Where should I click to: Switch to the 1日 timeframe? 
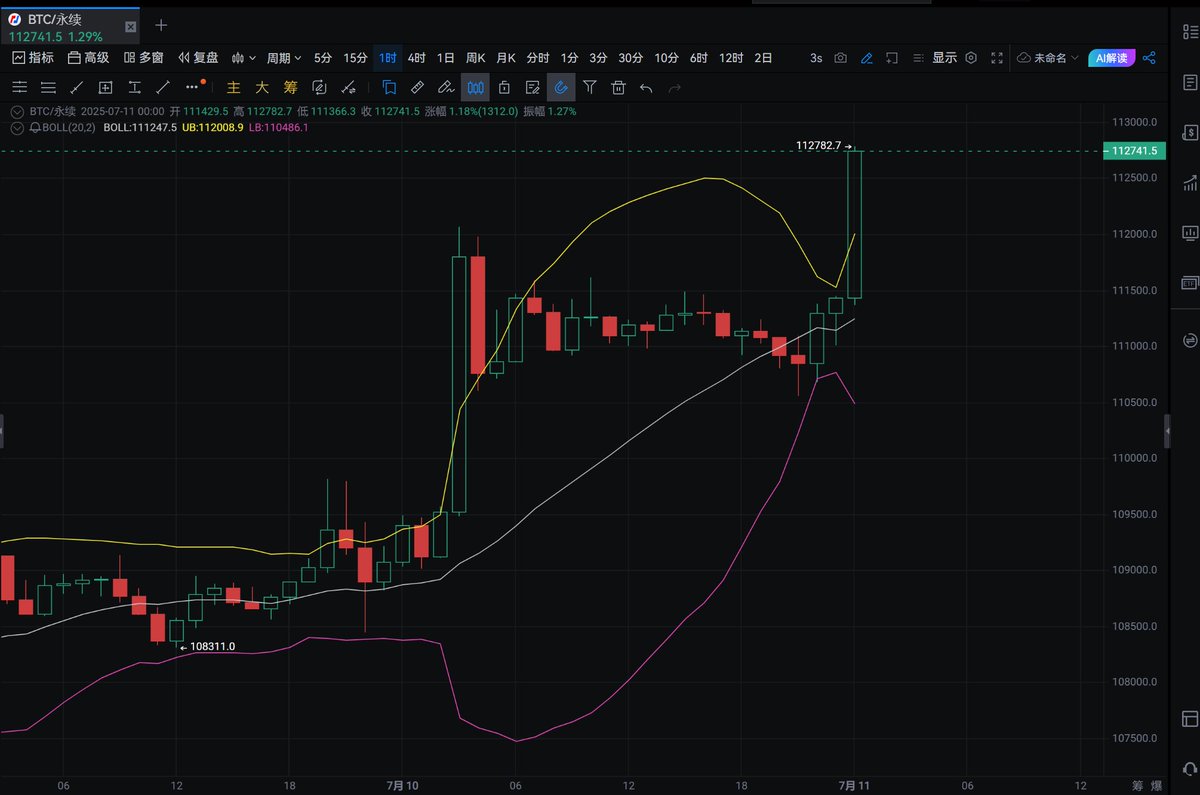tap(446, 58)
